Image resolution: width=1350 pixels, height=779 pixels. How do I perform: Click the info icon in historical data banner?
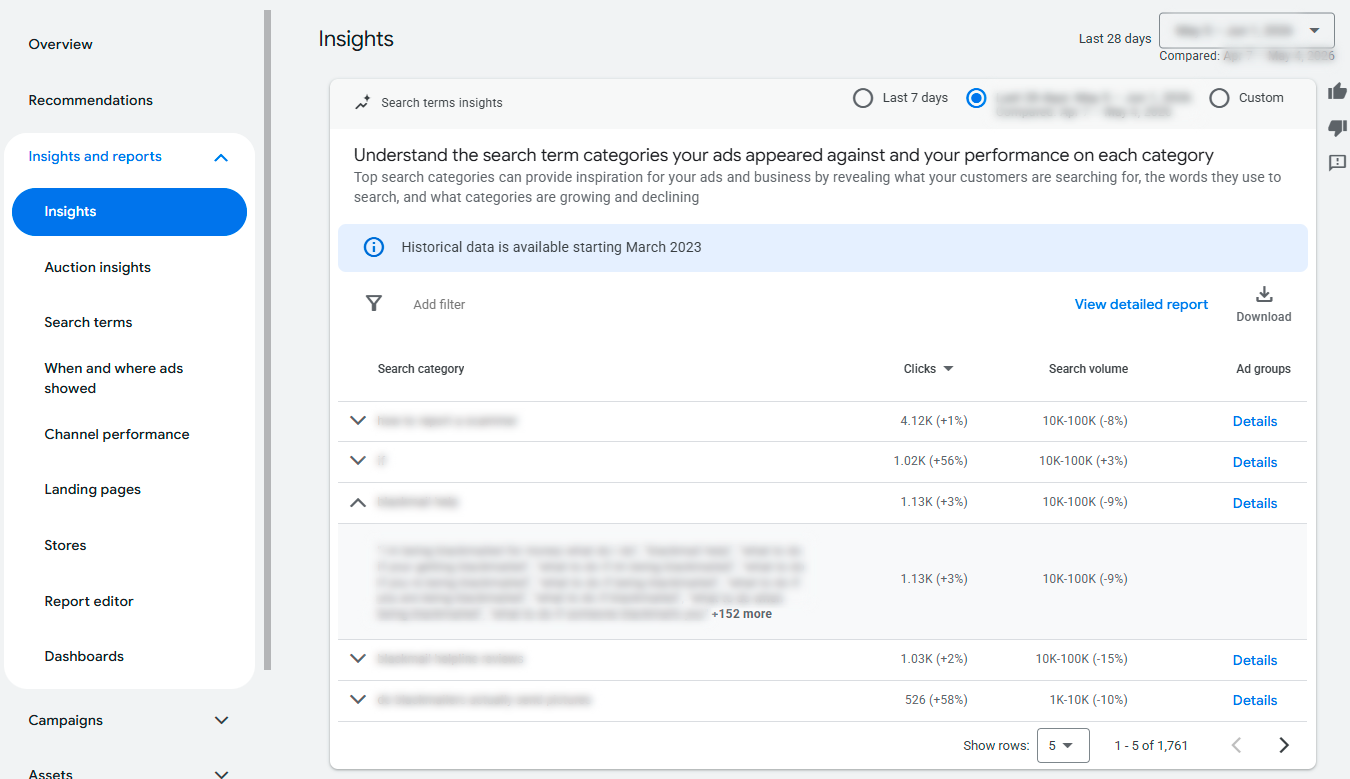click(x=374, y=247)
